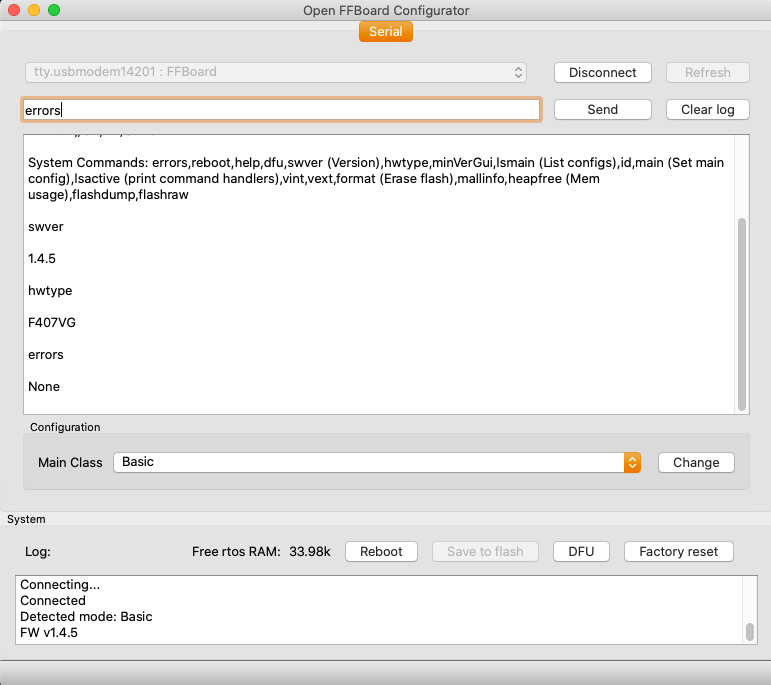771x685 pixels.
Task: Click the disabled Refresh button
Action: pos(708,72)
